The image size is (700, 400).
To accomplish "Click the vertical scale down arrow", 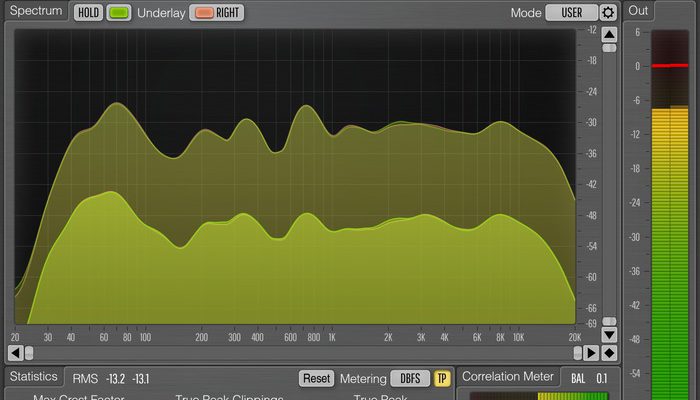I will [x=609, y=335].
